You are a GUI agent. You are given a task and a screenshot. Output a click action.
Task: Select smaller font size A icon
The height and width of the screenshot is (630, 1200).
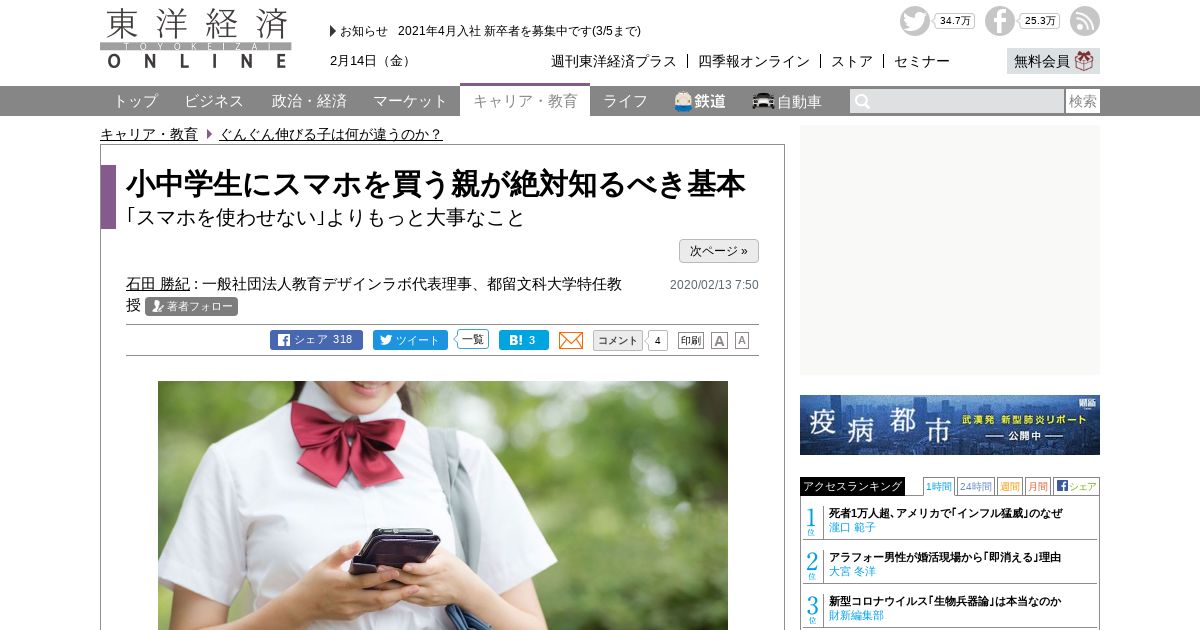742,340
